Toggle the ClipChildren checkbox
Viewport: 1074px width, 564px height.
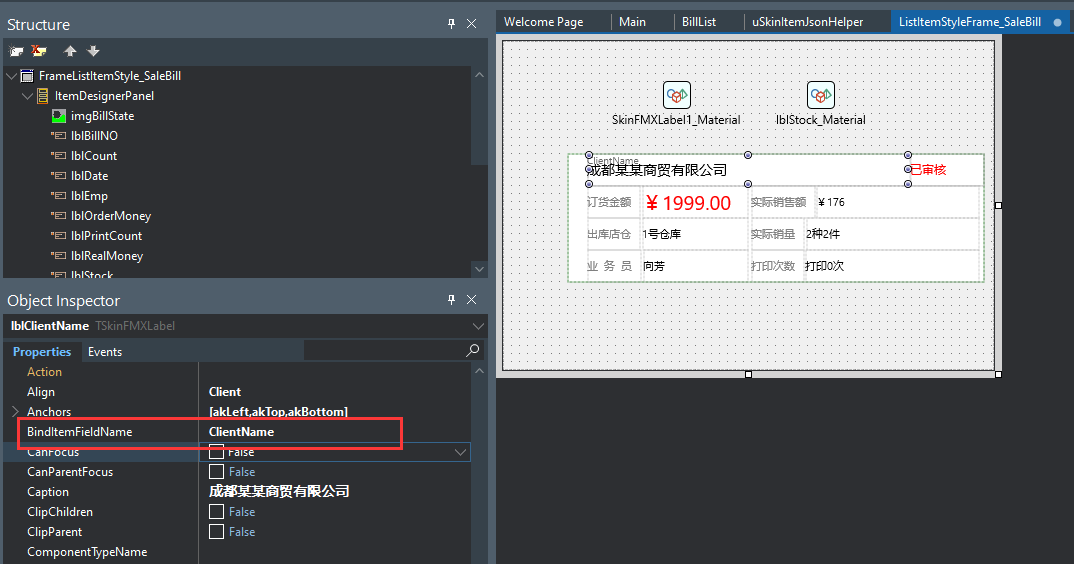point(216,511)
